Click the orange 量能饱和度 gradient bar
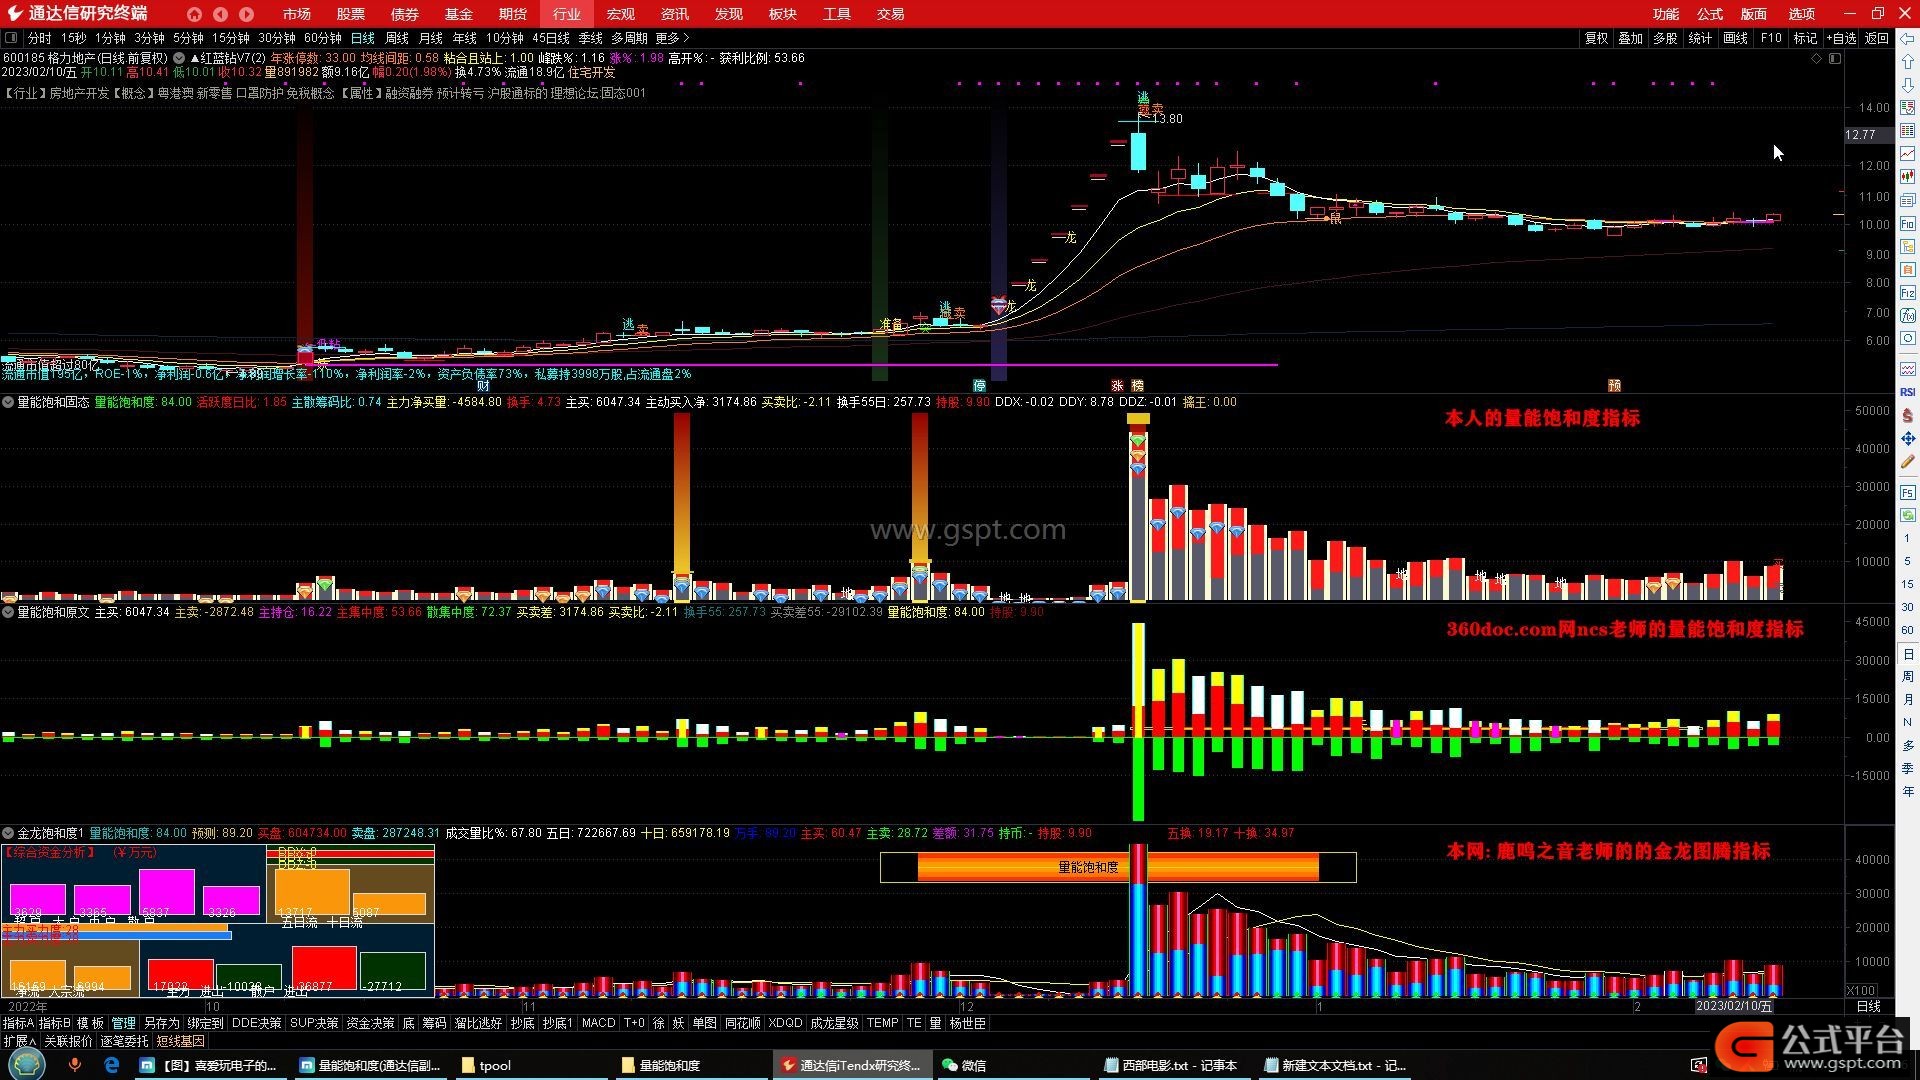Screen dimensions: 1920x1080 (1118, 867)
